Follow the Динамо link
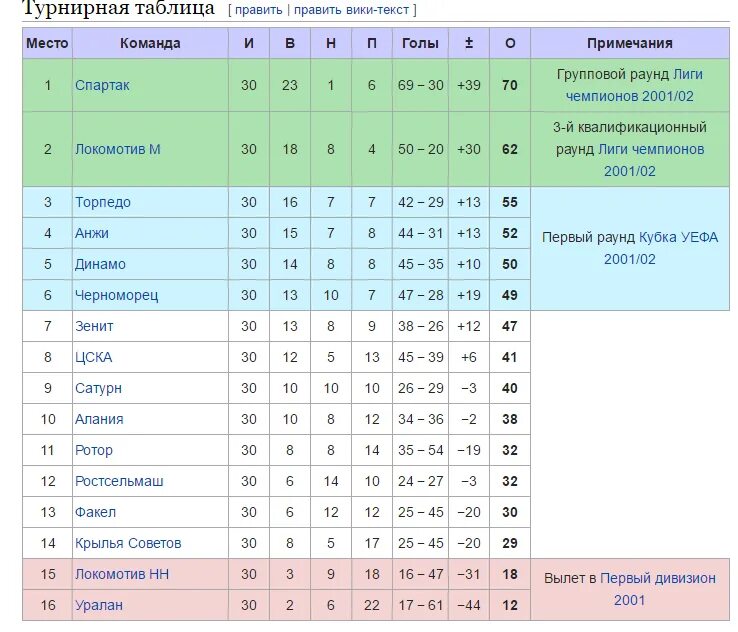The image size is (738, 632). point(100,264)
